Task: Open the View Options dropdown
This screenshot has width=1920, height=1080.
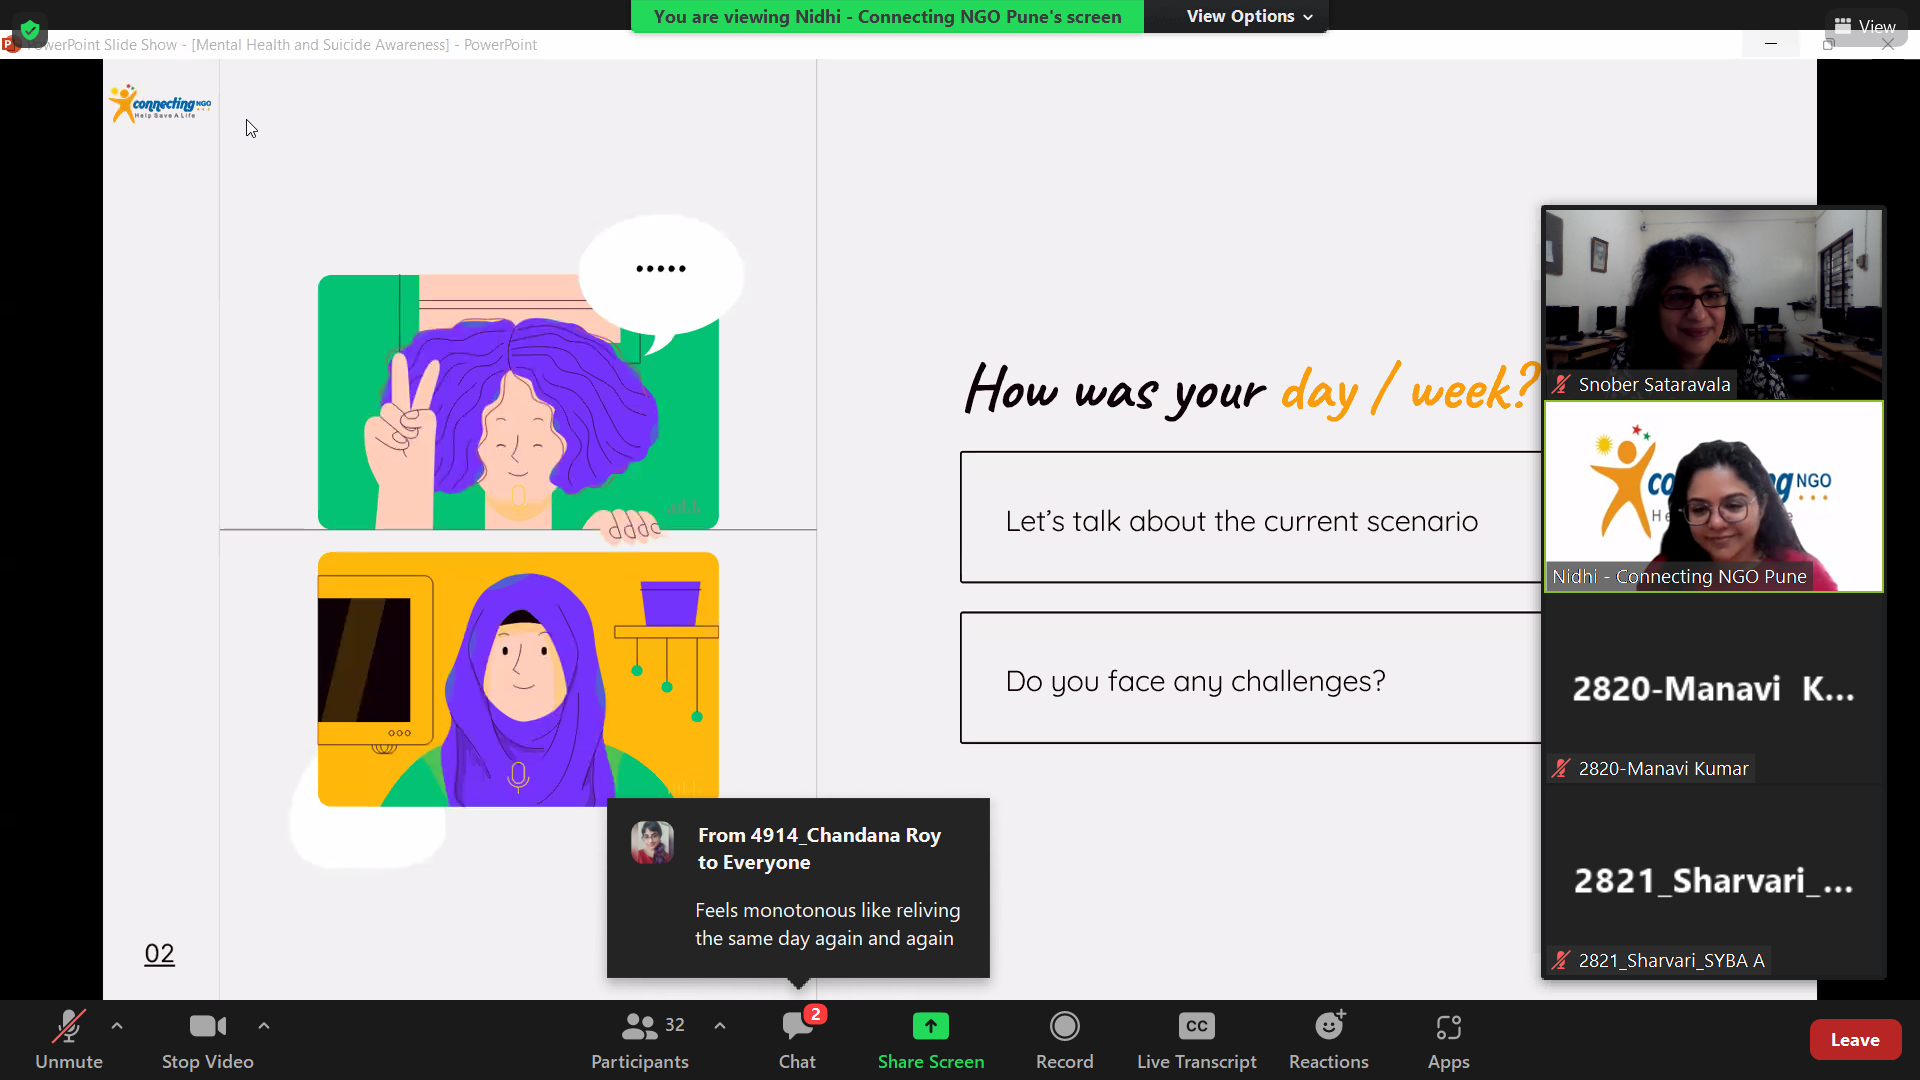Action: click(x=1248, y=16)
